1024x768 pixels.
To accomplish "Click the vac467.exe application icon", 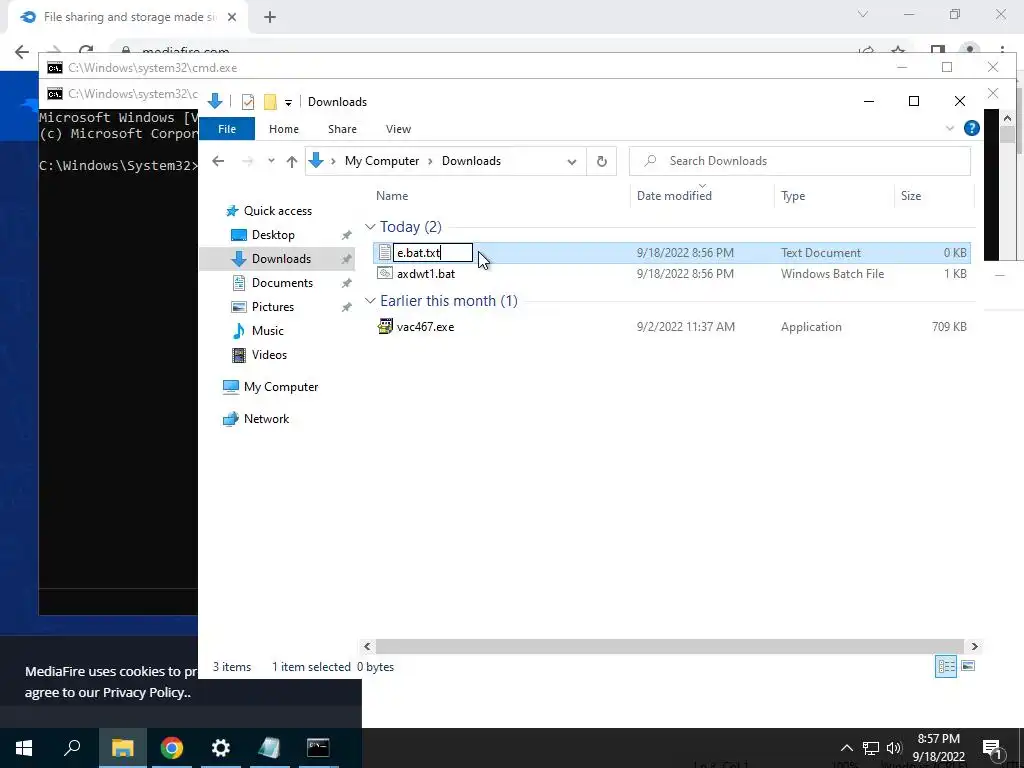I will point(385,327).
